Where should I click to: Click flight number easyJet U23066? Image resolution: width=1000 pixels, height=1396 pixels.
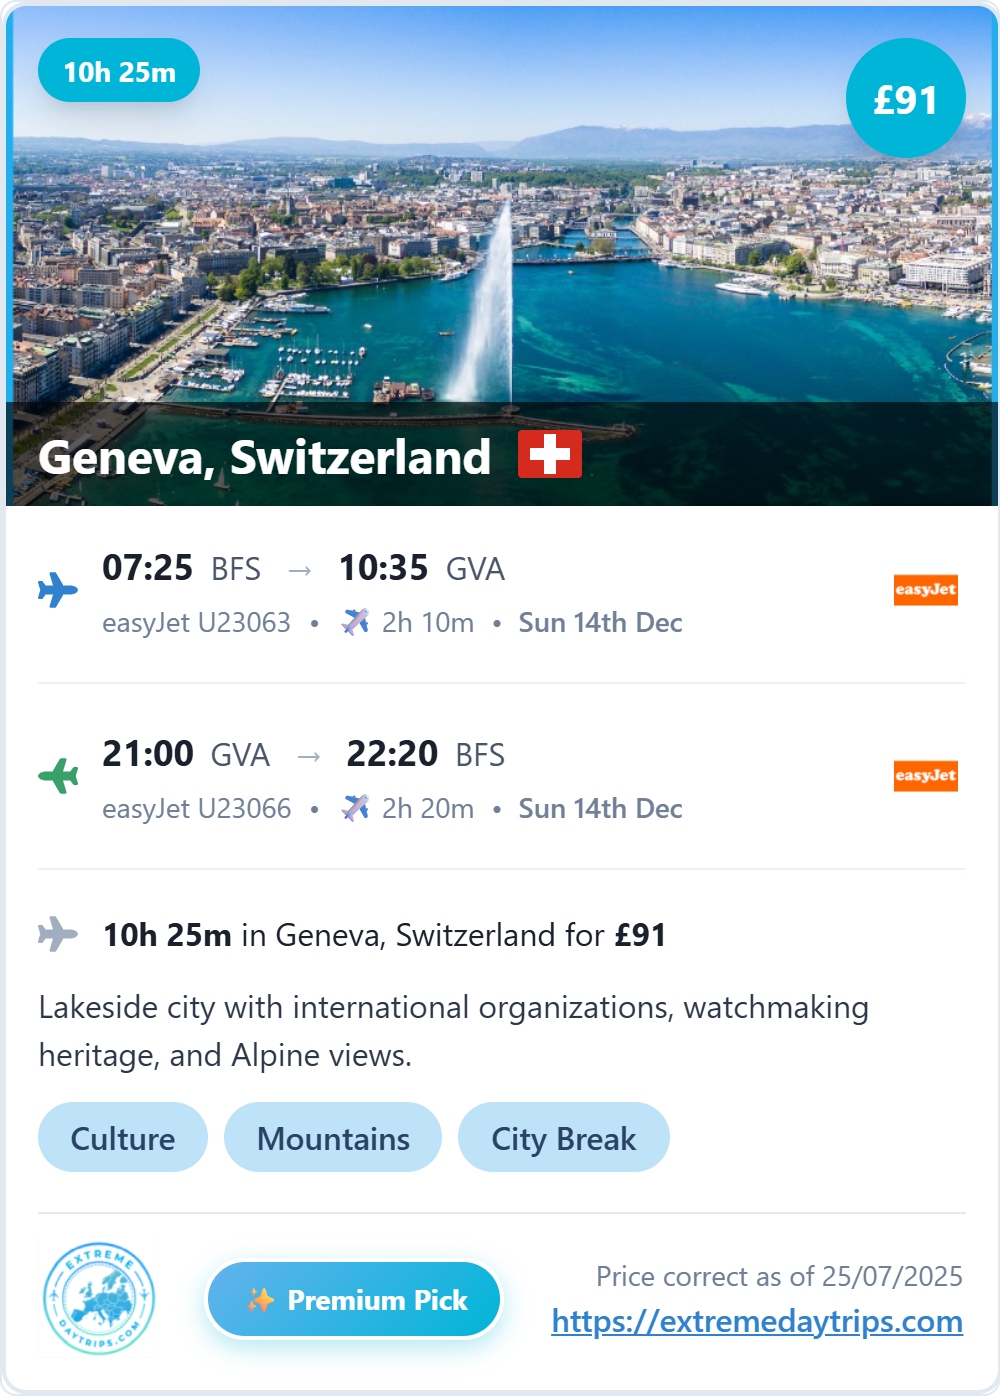196,809
